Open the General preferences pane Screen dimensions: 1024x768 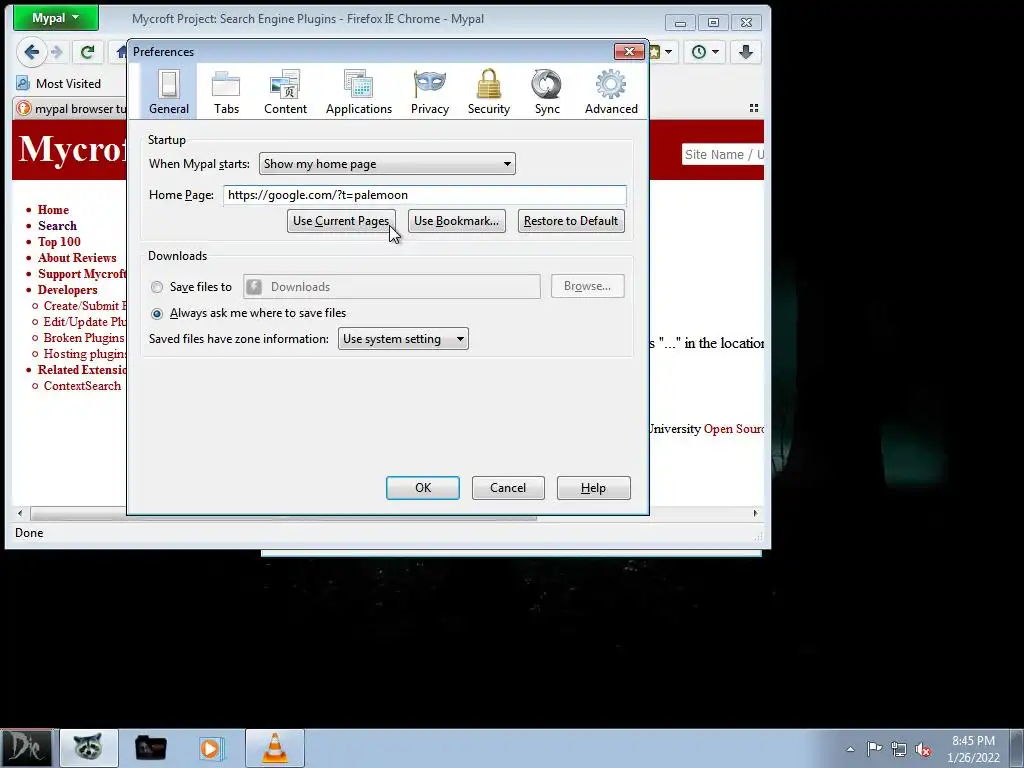click(x=168, y=92)
